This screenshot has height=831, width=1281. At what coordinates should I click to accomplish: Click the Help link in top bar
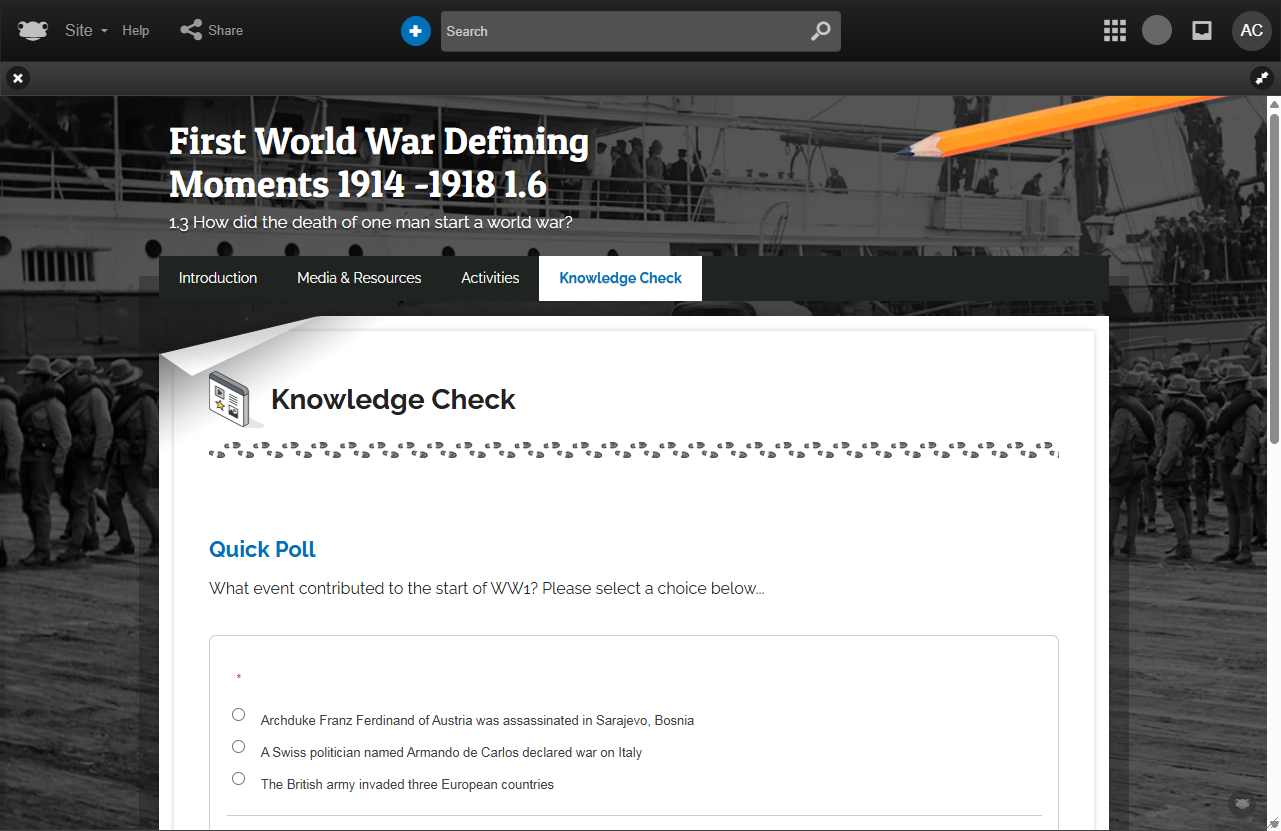[x=136, y=31]
